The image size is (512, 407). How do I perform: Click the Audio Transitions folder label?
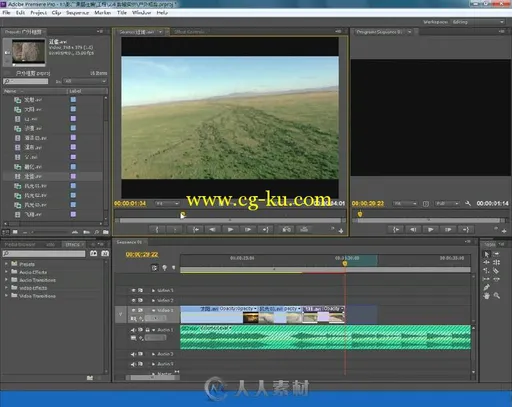37,280
